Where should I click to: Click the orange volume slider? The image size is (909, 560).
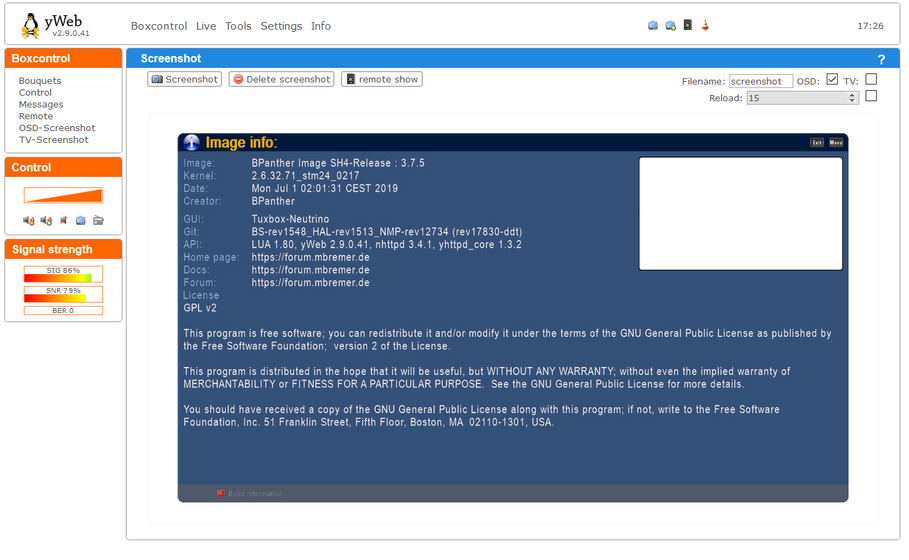pos(63,195)
